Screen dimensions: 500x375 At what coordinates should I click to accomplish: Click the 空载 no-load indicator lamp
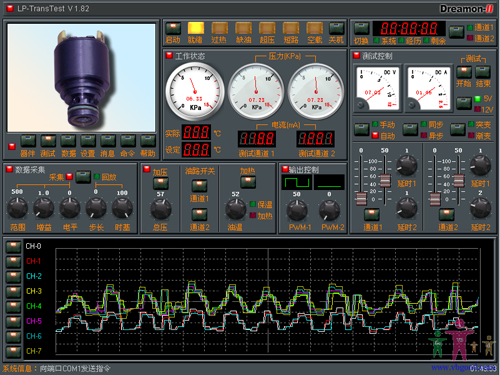click(315, 28)
